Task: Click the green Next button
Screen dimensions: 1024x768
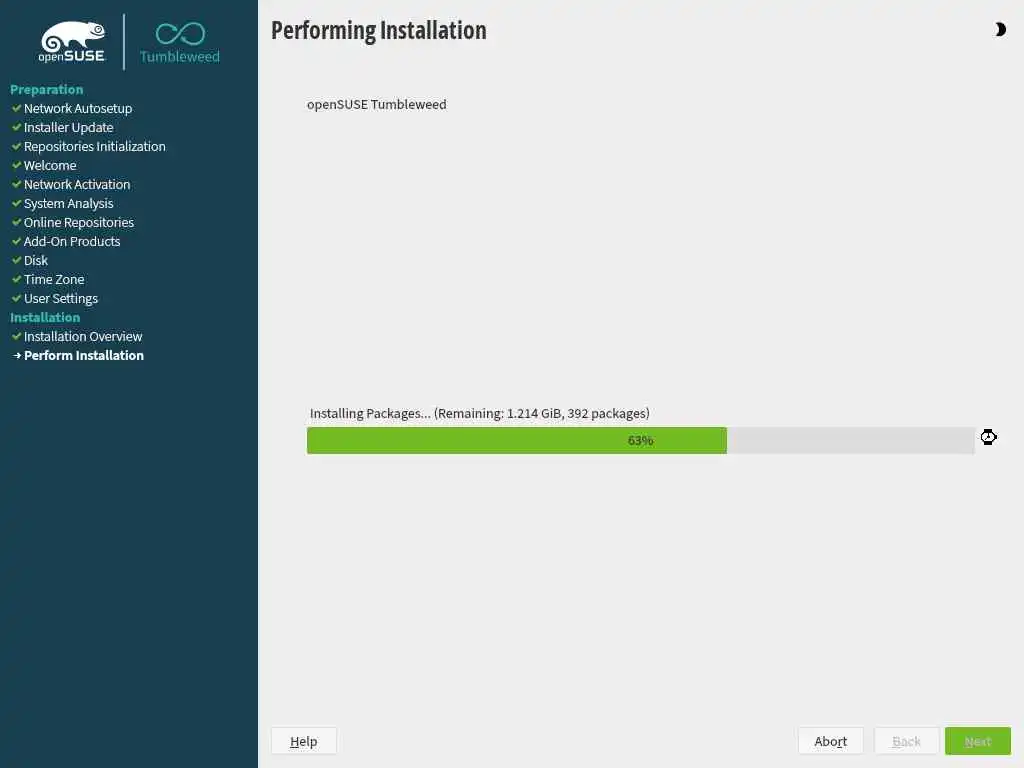Action: tap(978, 741)
